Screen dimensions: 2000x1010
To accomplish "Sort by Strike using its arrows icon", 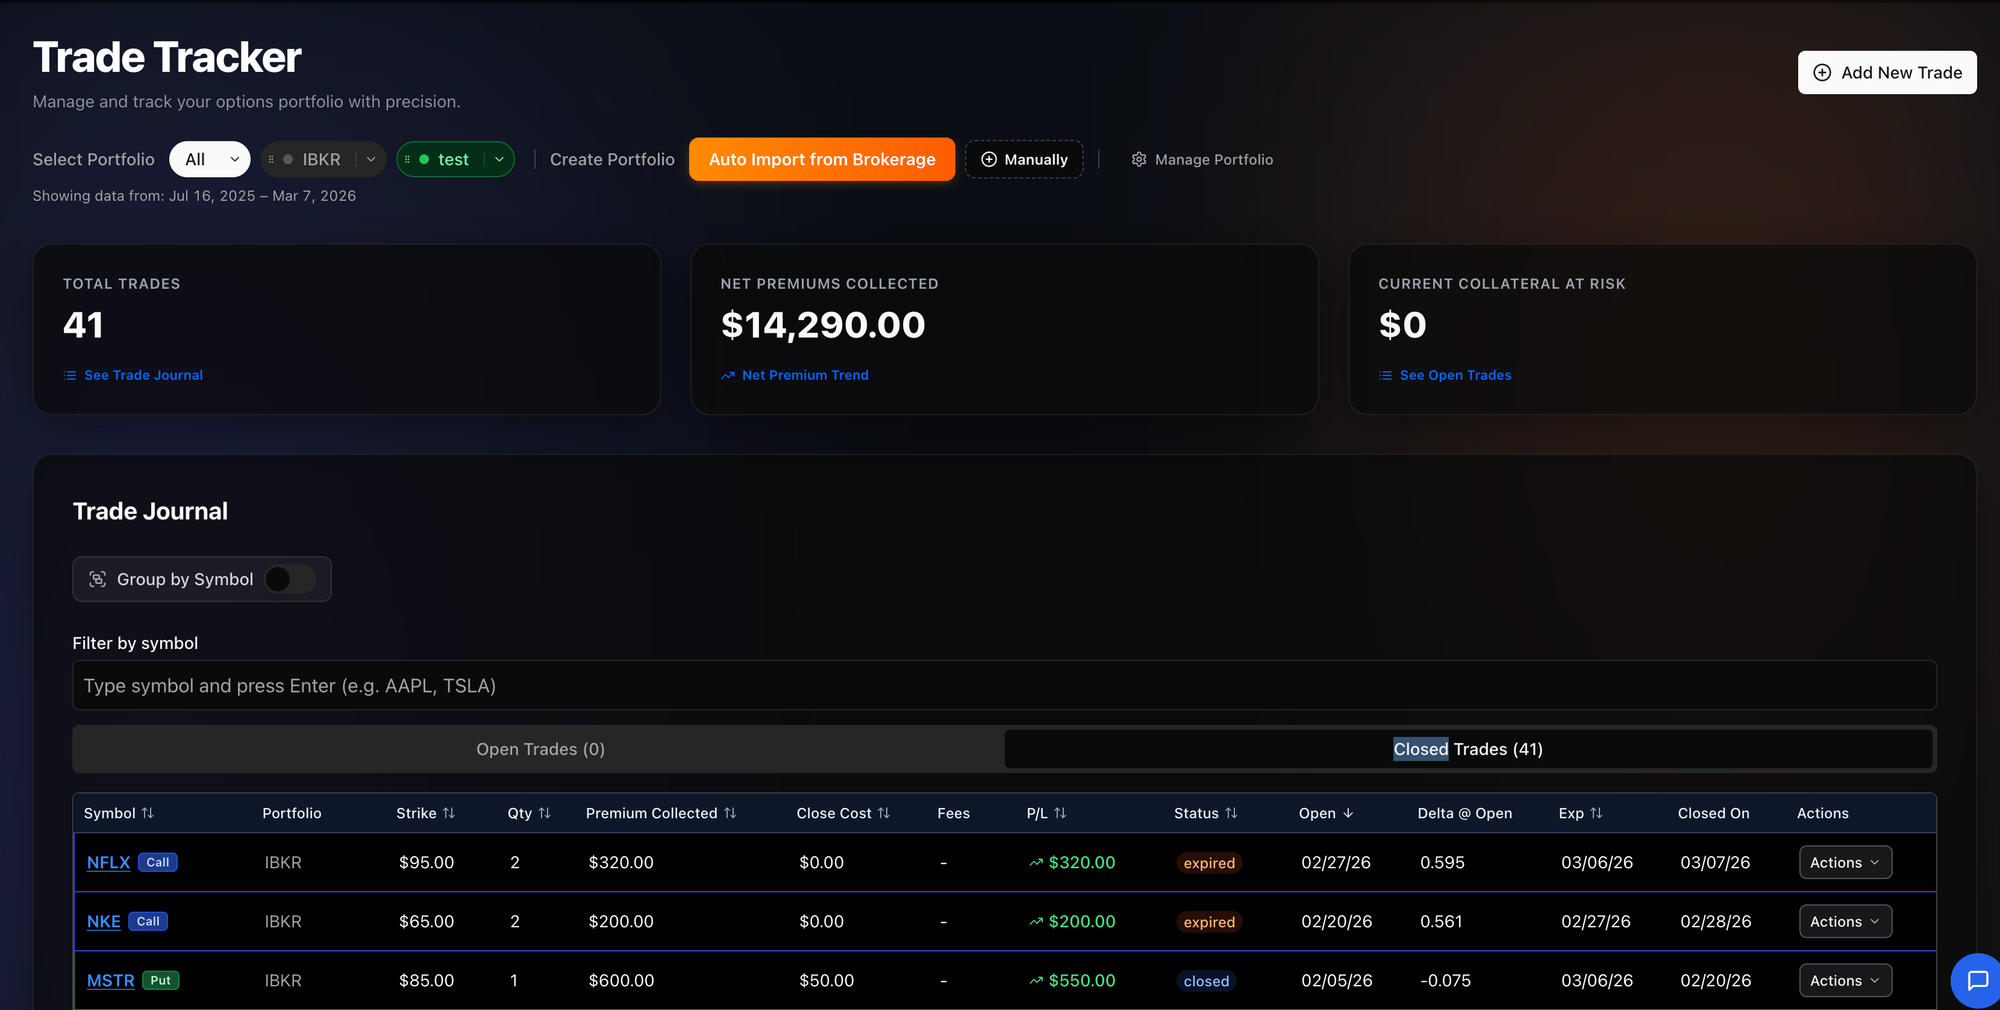I will coord(449,813).
